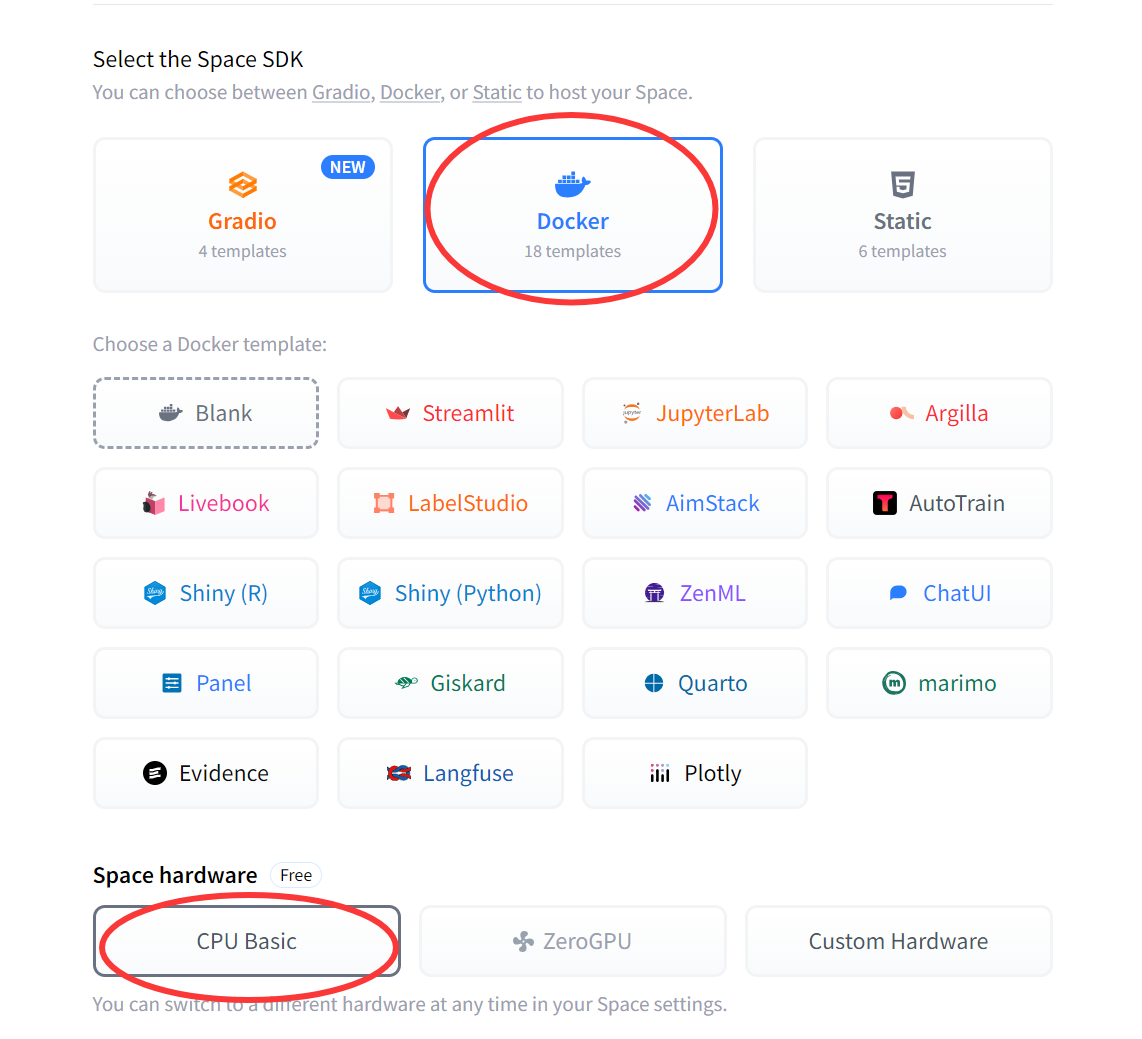Pick the AutoTrain template
Image resolution: width=1142 pixels, height=1039 pixels.
(939, 503)
